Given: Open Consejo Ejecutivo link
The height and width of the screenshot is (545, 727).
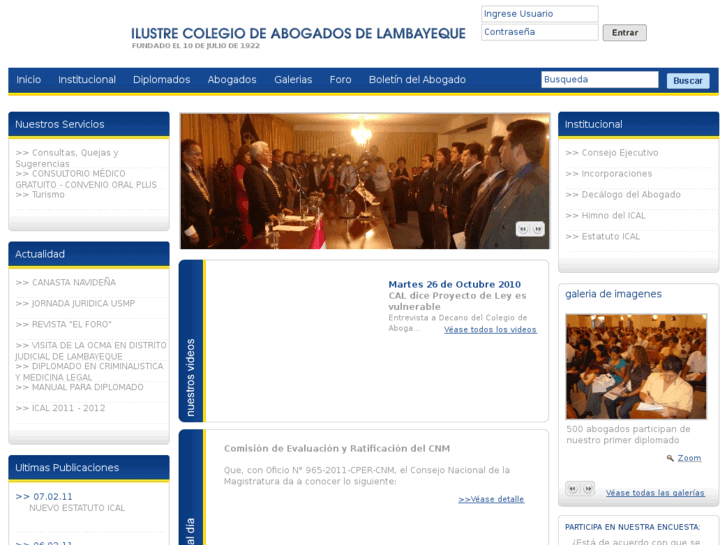Looking at the screenshot, I should pyautogui.click(x=612, y=153).
